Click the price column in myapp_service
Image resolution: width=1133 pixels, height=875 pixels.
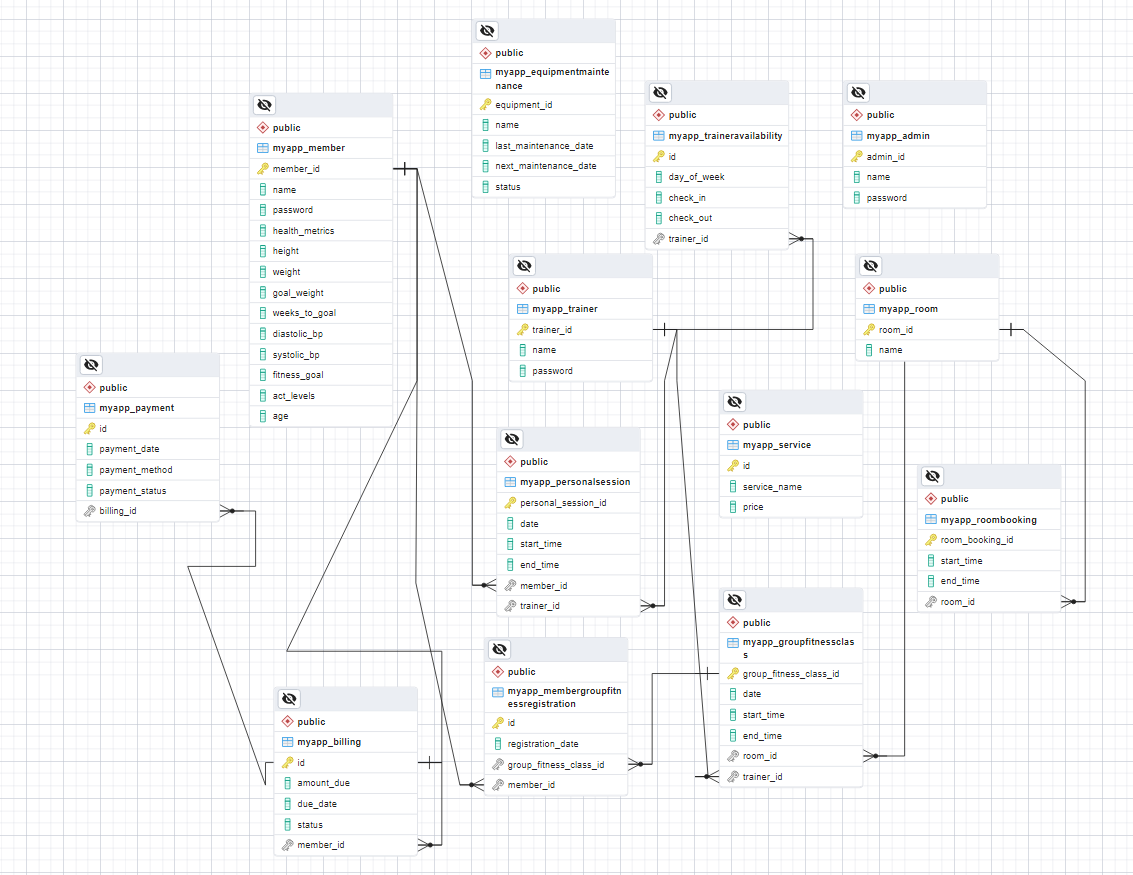[x=791, y=507]
